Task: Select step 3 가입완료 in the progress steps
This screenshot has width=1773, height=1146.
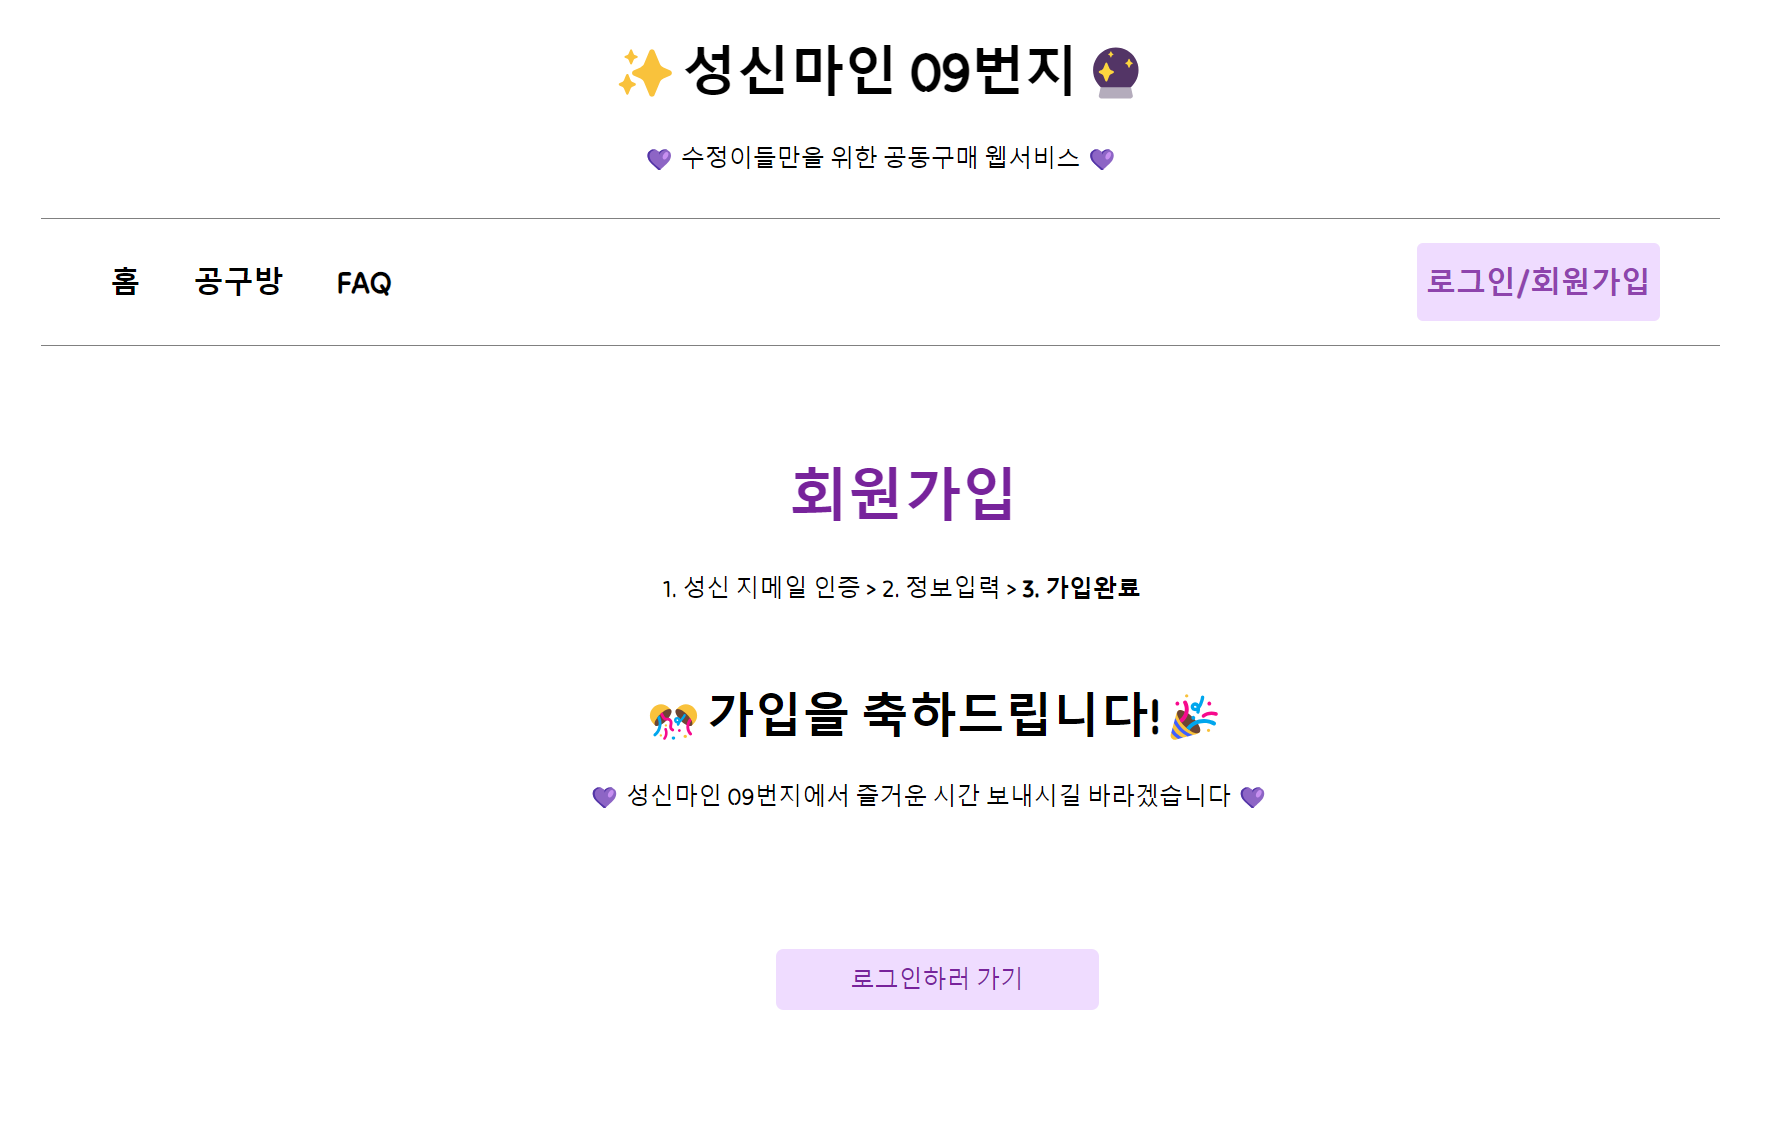Action: pyautogui.click(x=1083, y=590)
